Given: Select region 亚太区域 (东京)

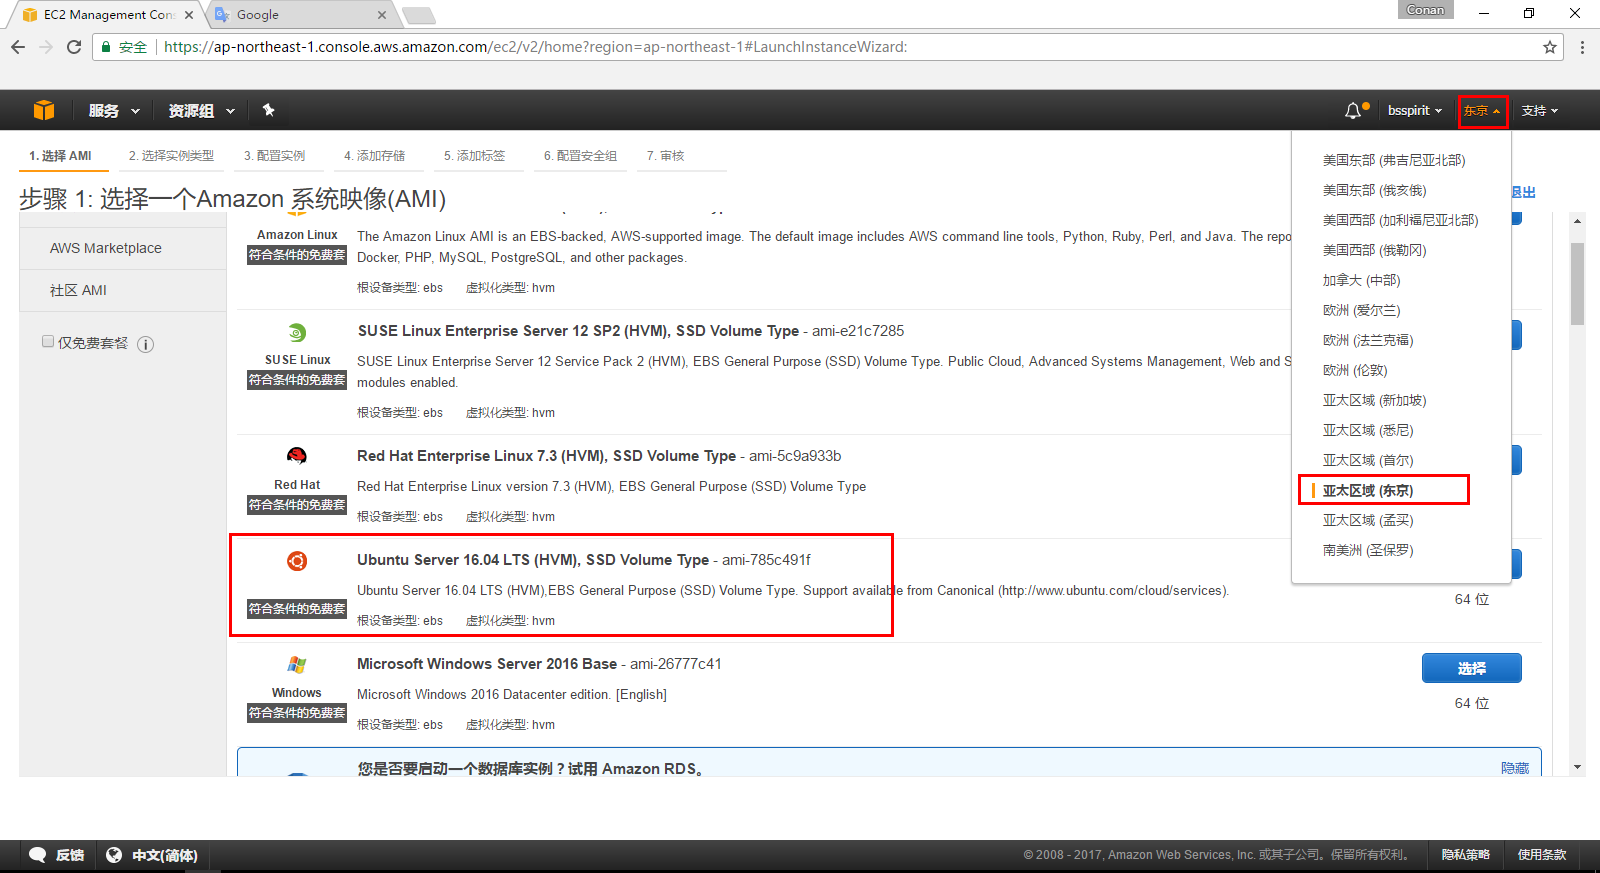Looking at the screenshot, I should tap(1368, 490).
